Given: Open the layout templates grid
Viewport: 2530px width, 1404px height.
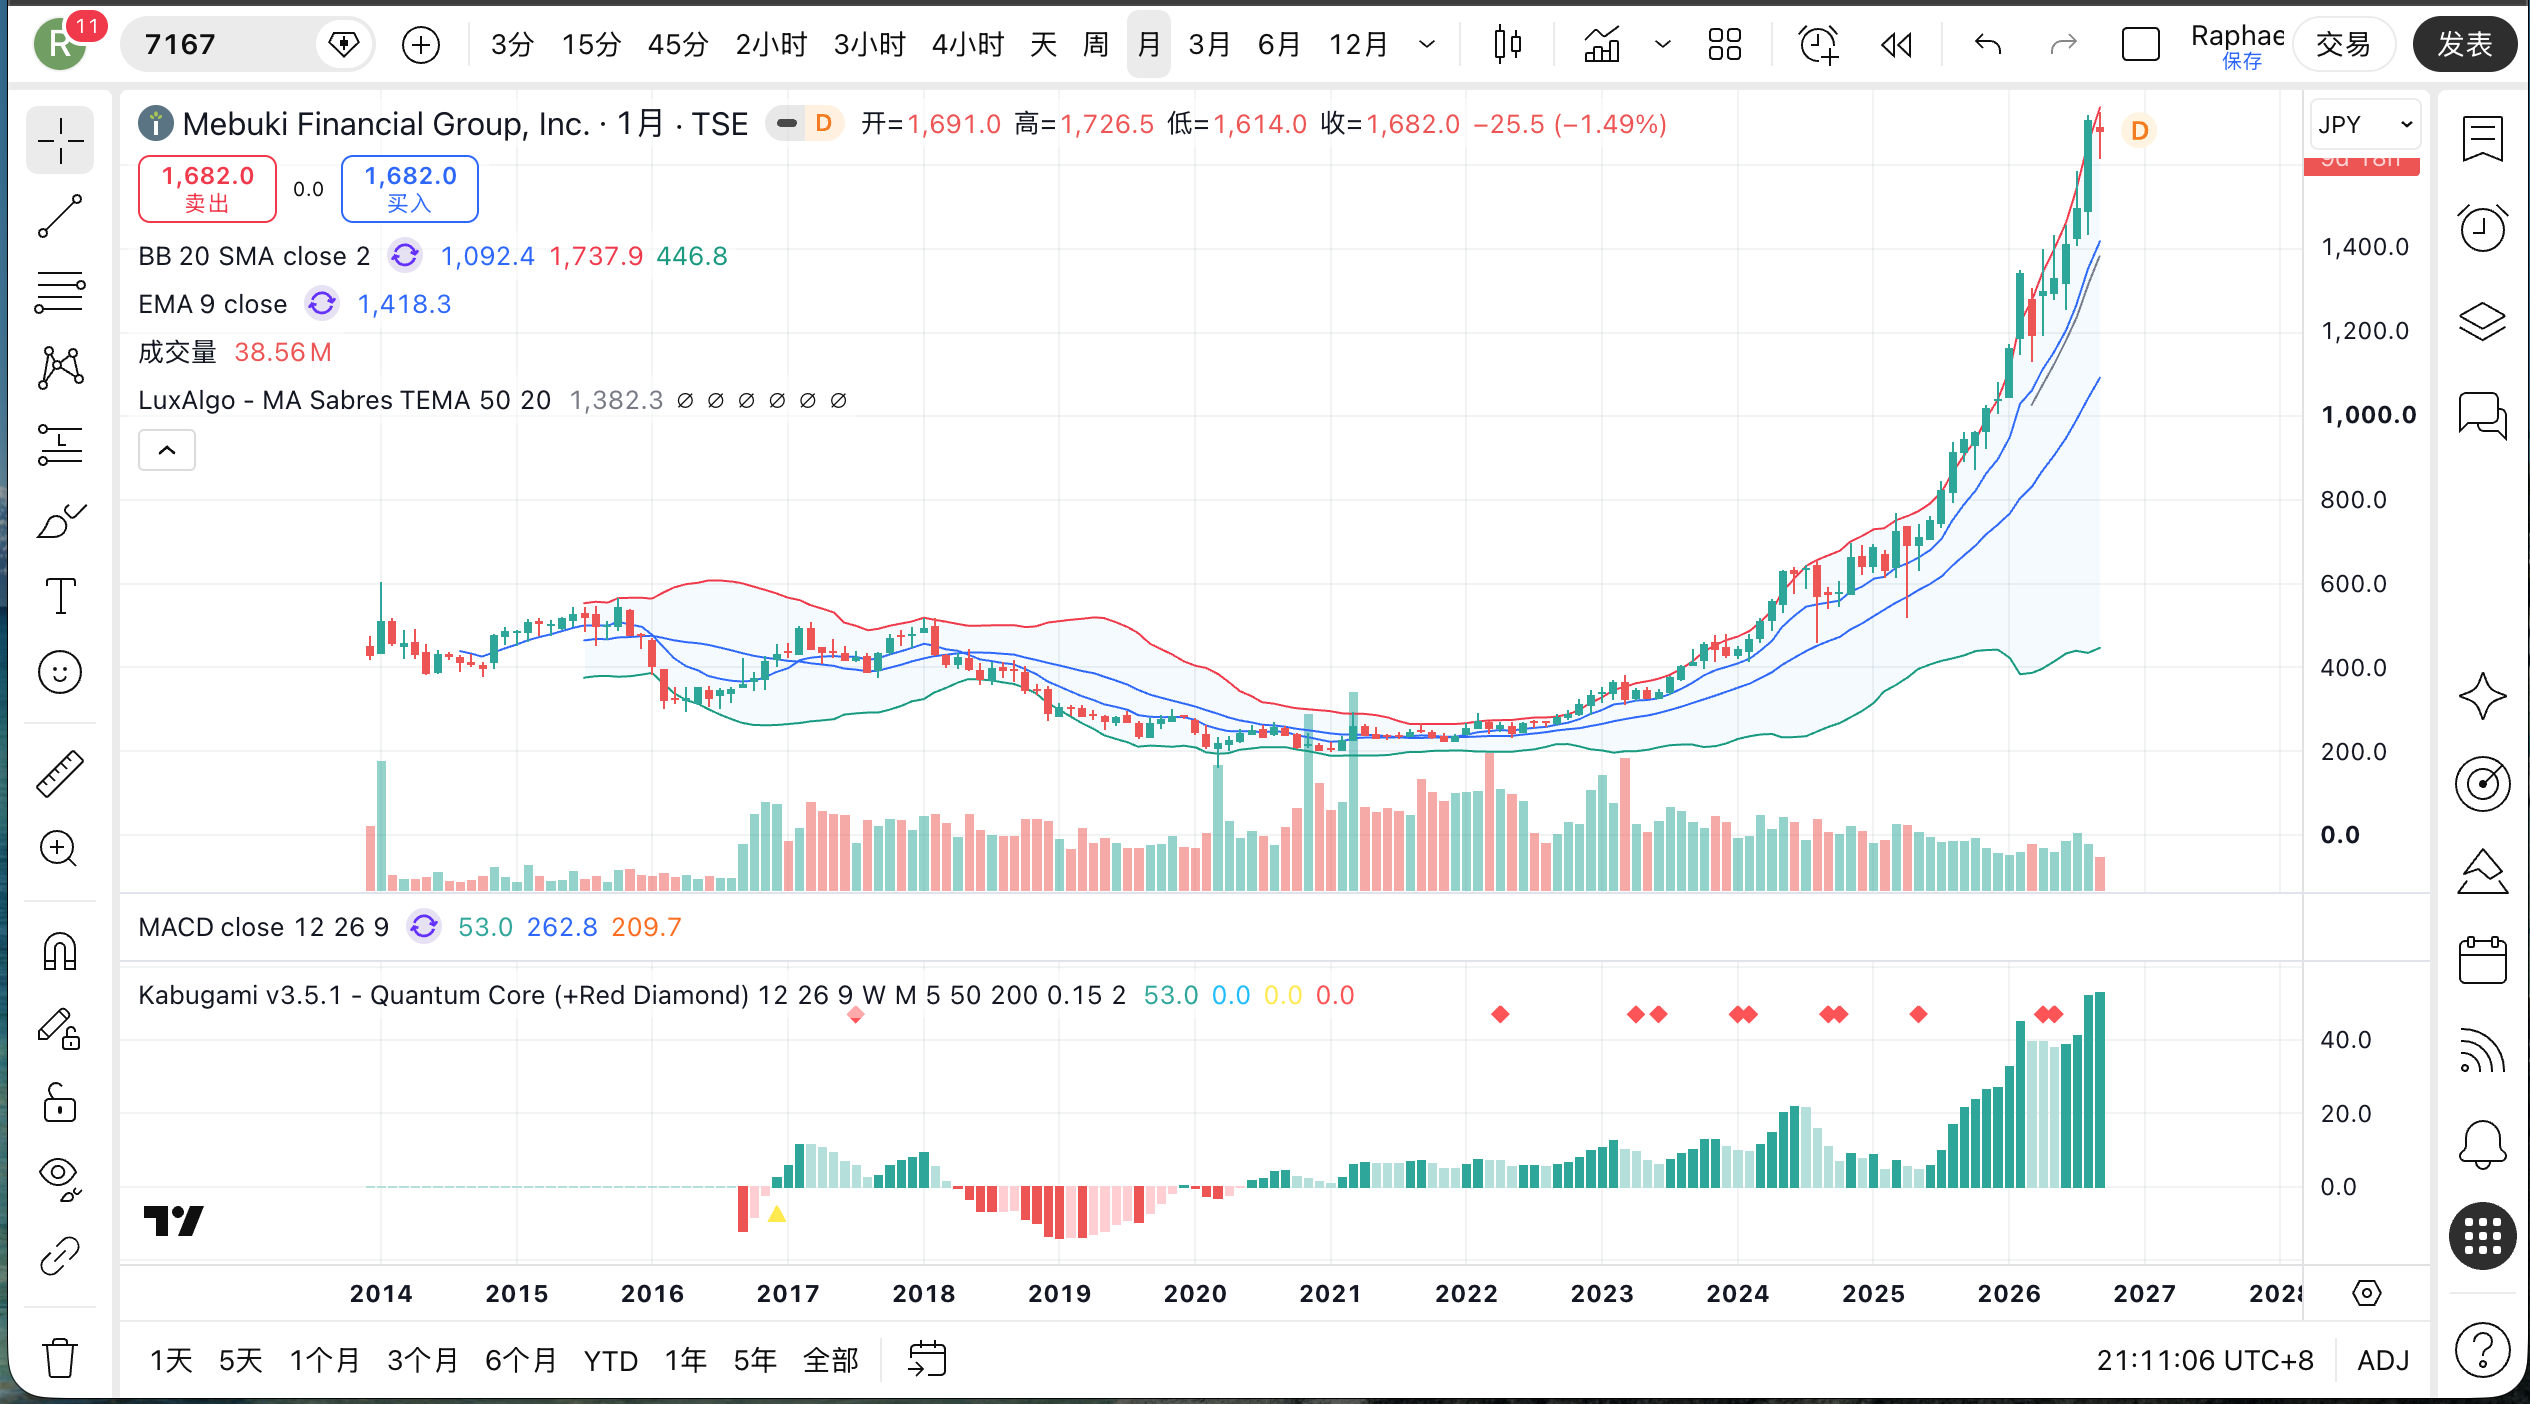Looking at the screenshot, I should pos(1725,44).
